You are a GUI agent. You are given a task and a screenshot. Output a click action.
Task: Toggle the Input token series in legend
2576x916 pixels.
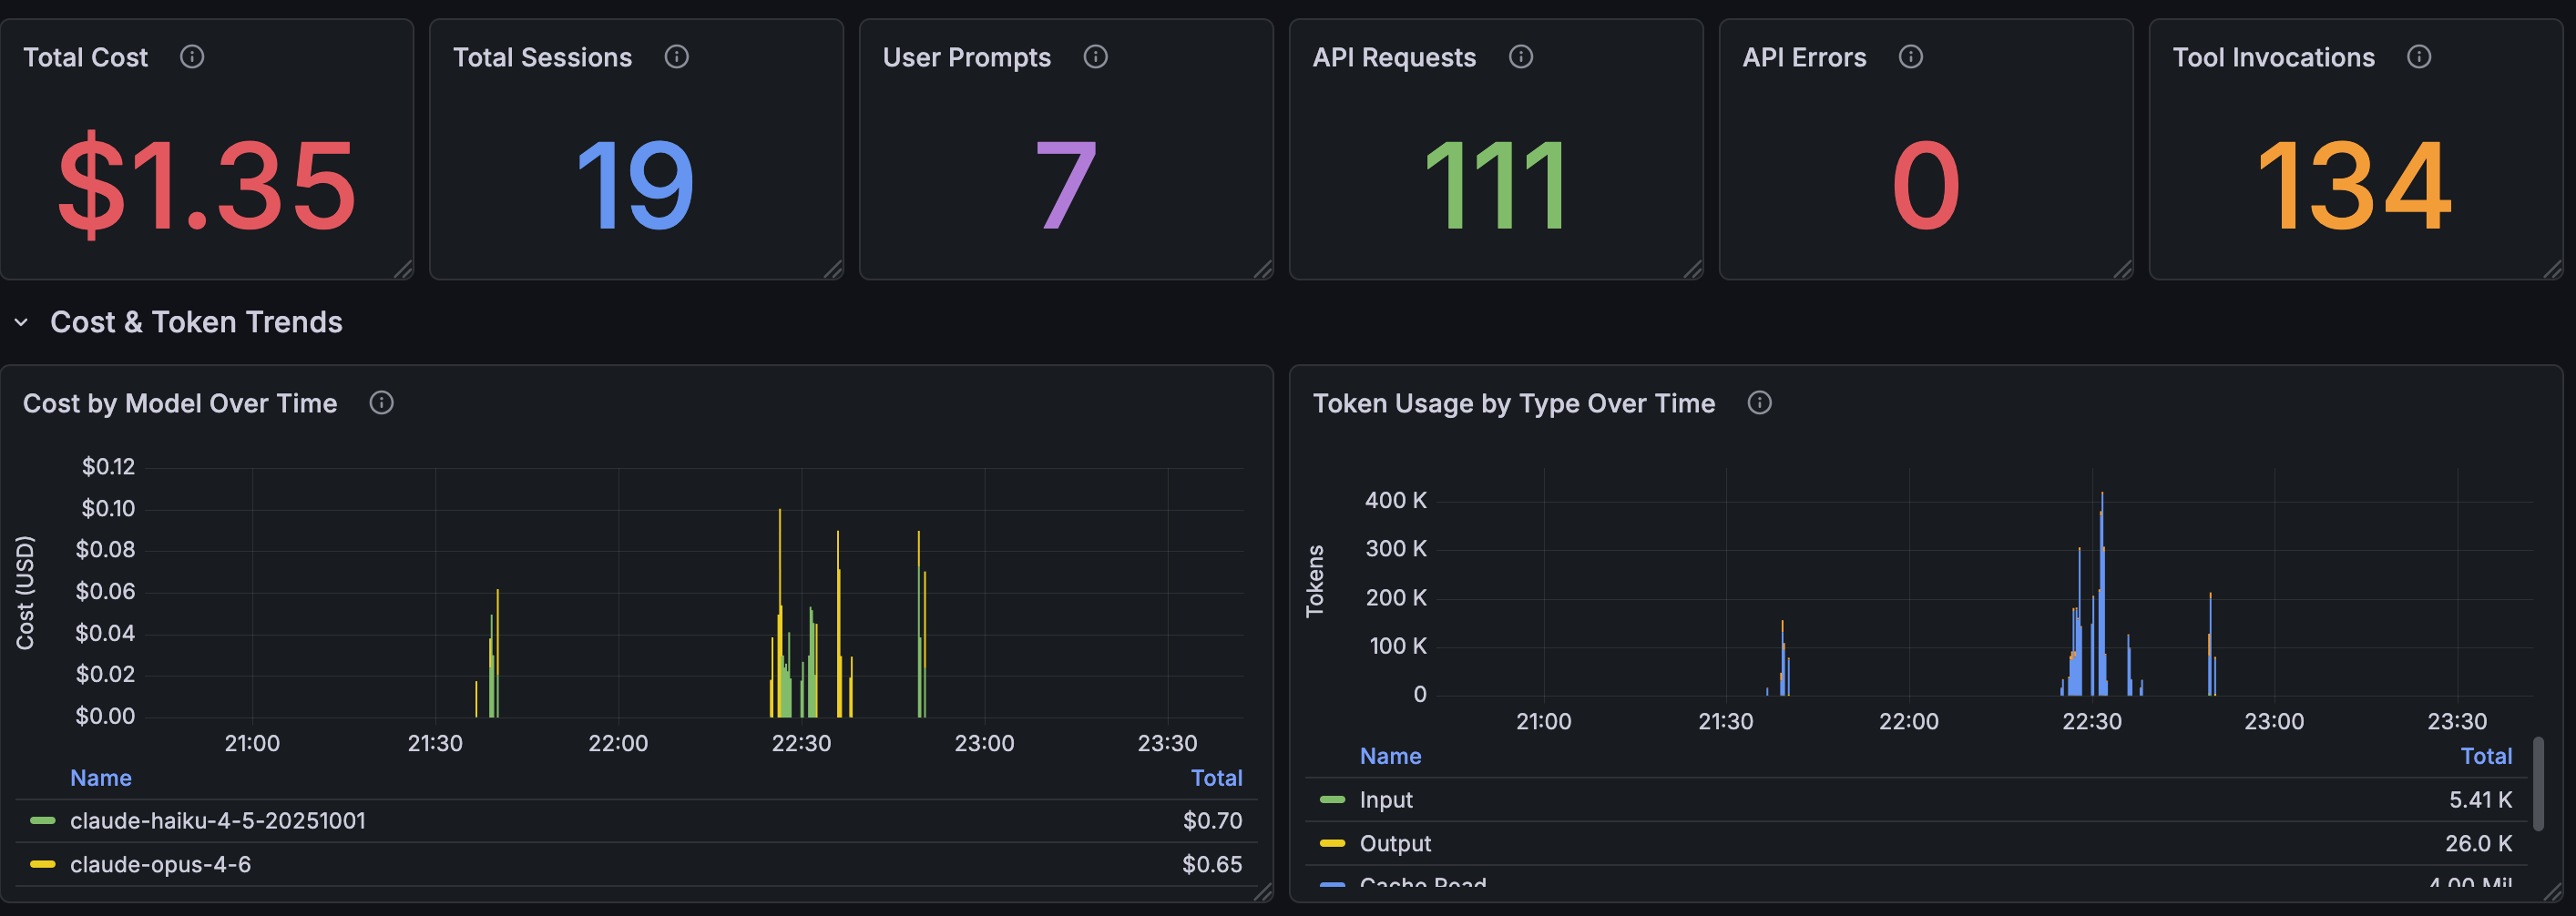coord(1385,799)
